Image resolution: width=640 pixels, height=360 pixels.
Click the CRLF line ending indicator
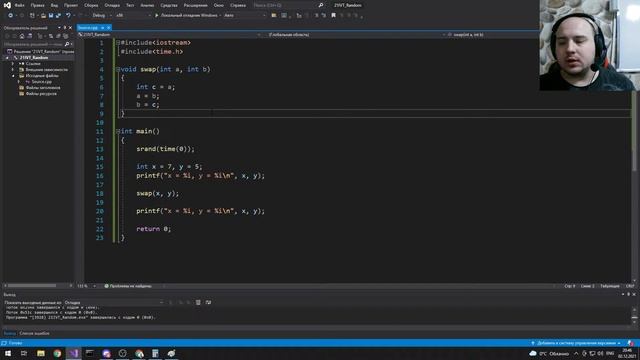pyautogui.click(x=630, y=286)
